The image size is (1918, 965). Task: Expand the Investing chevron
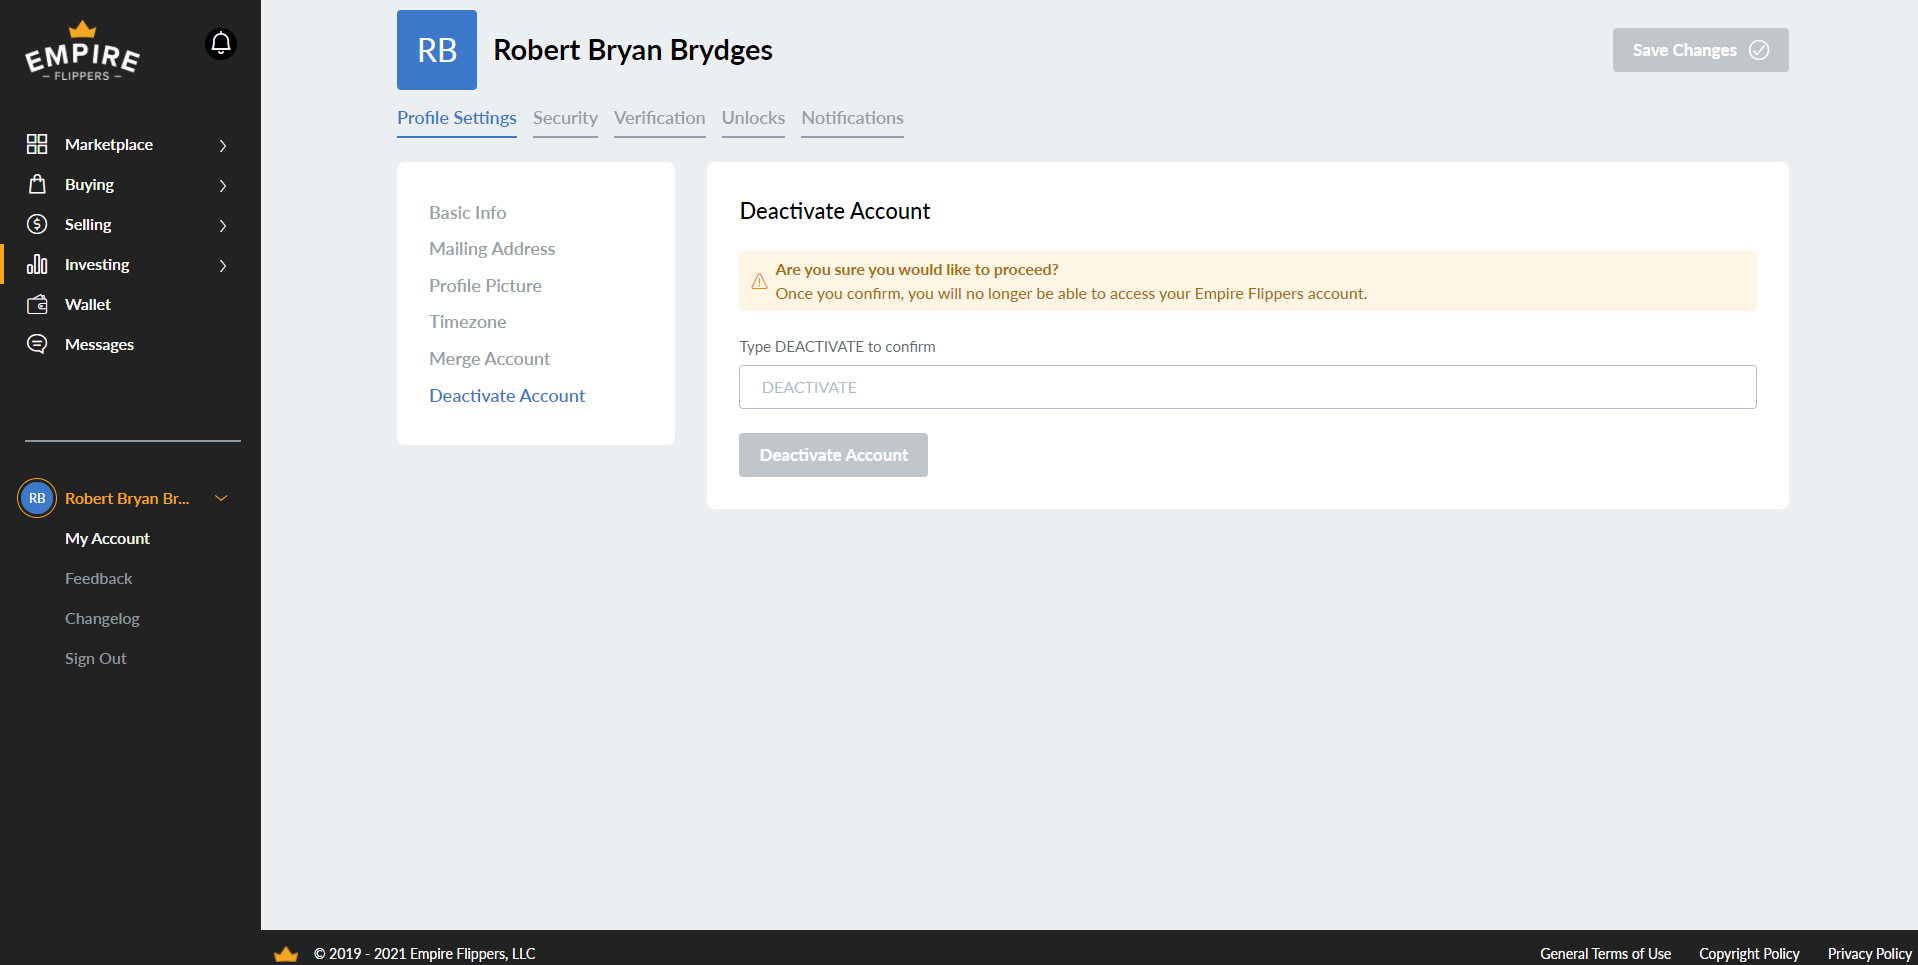click(x=223, y=265)
